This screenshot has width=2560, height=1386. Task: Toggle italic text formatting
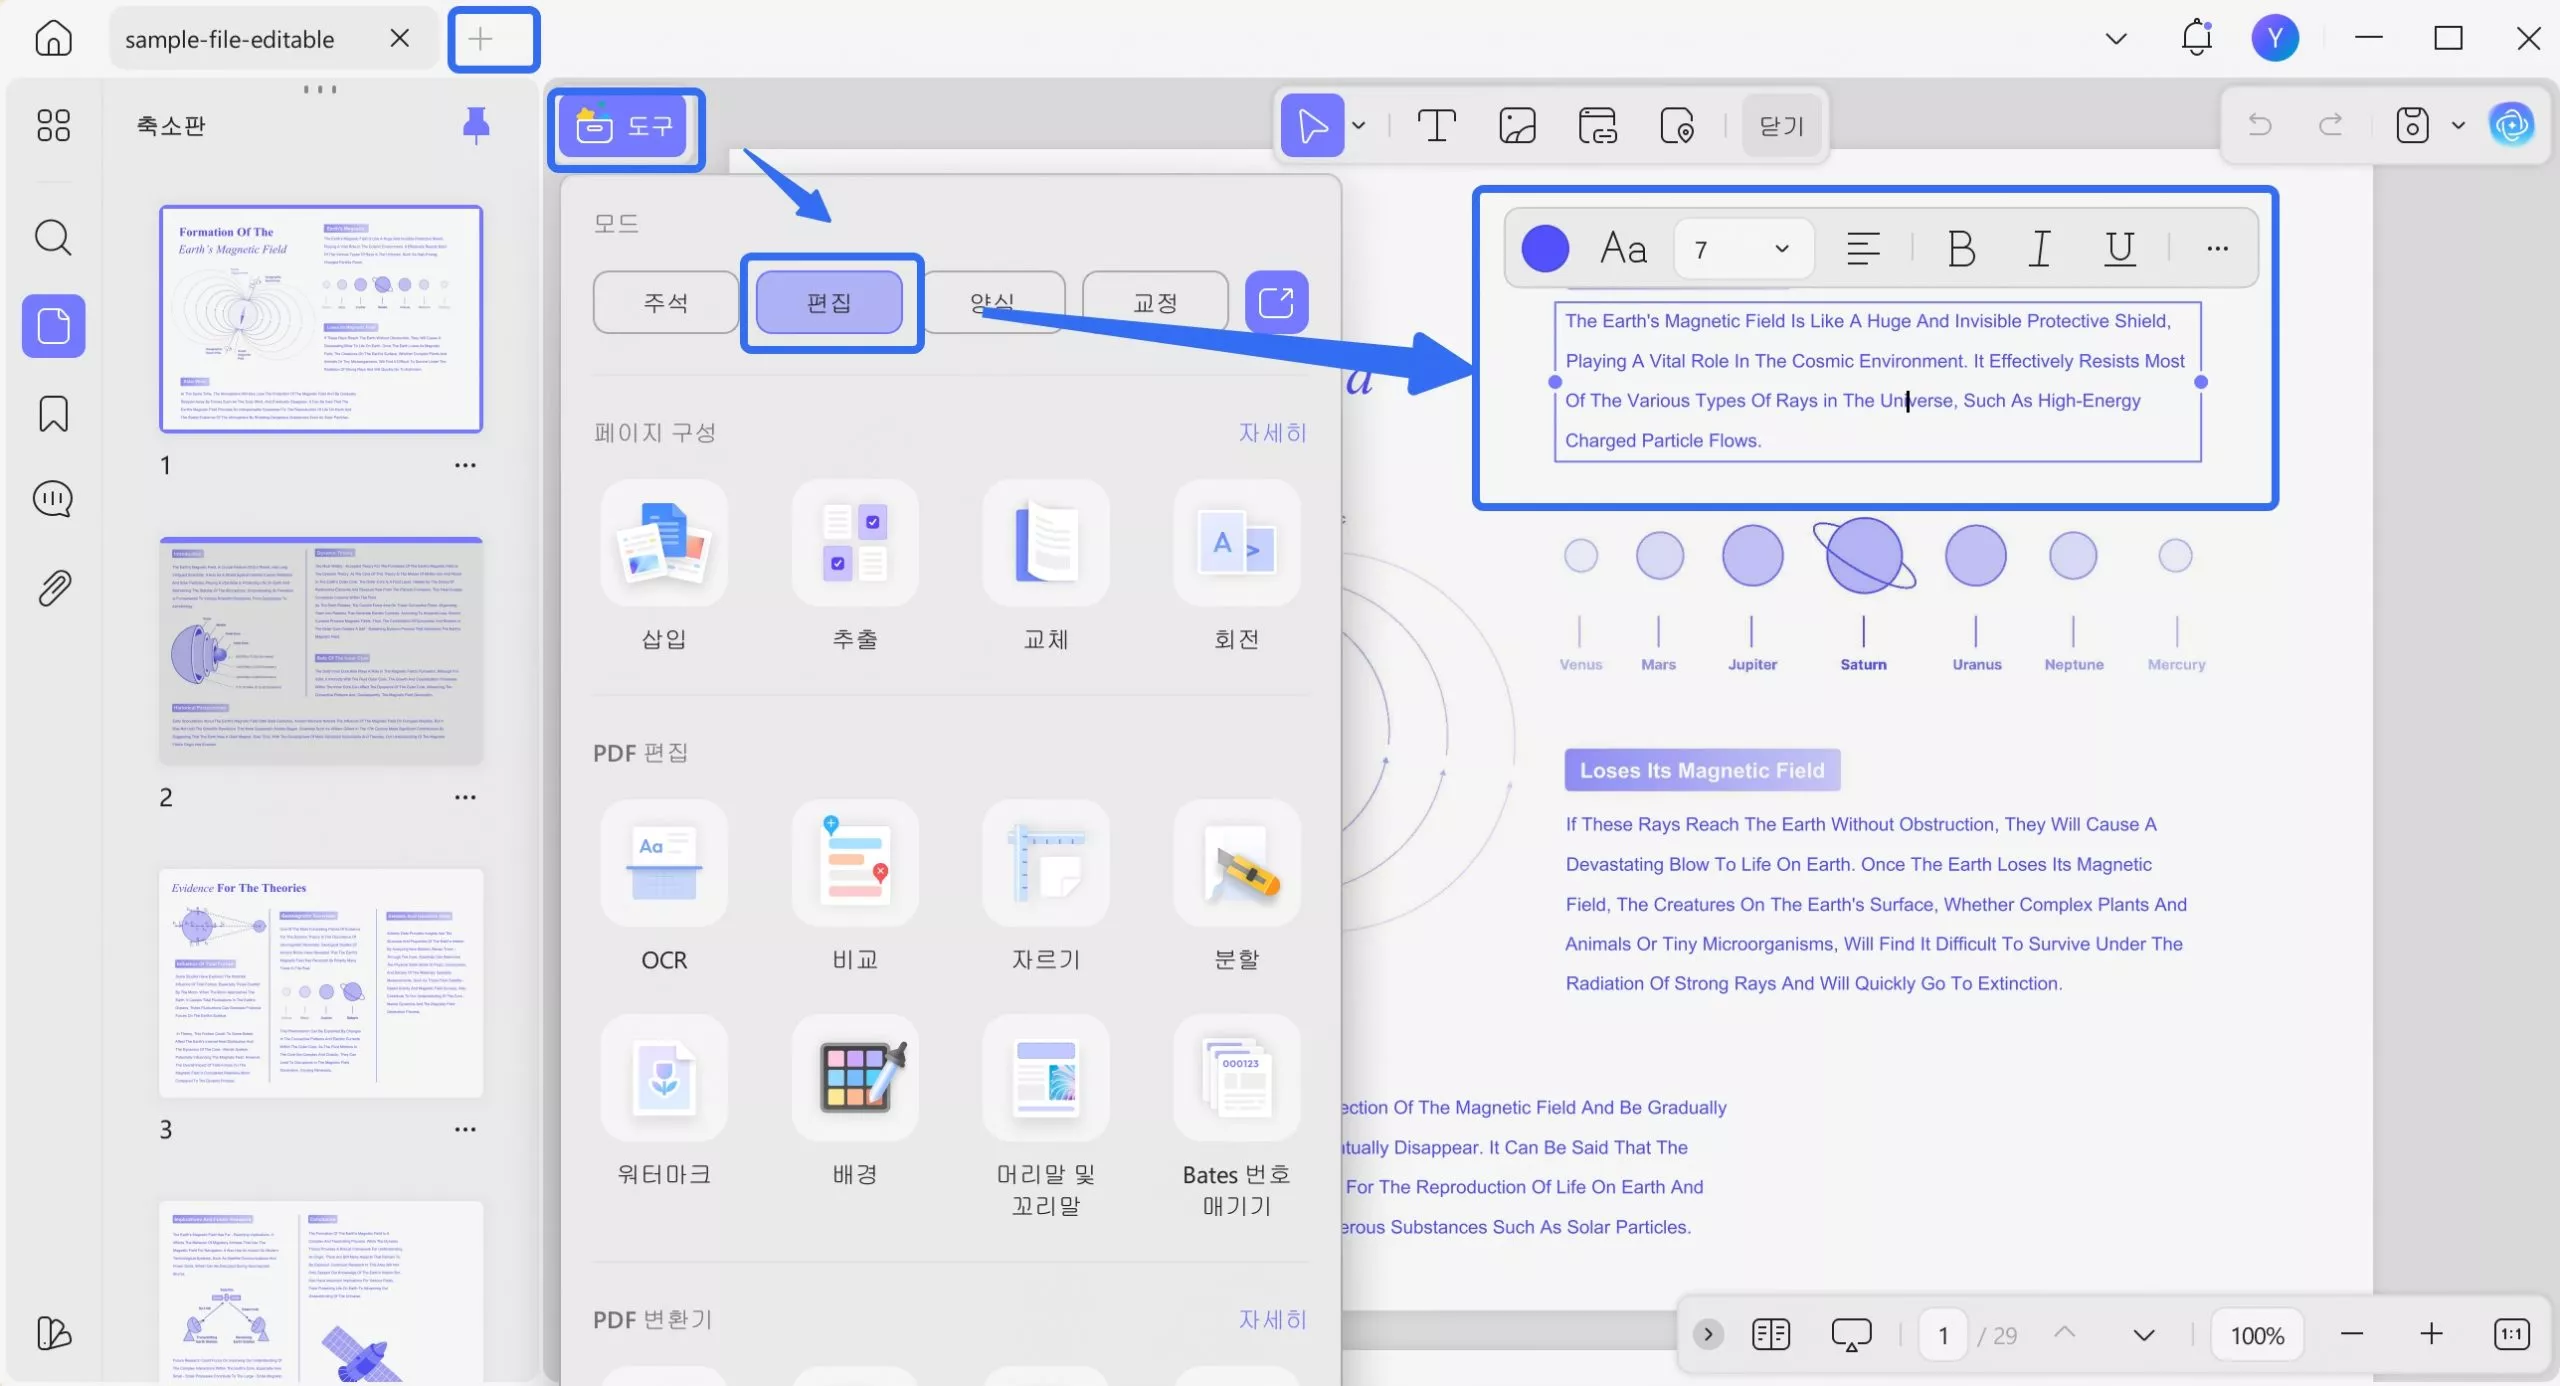2039,249
